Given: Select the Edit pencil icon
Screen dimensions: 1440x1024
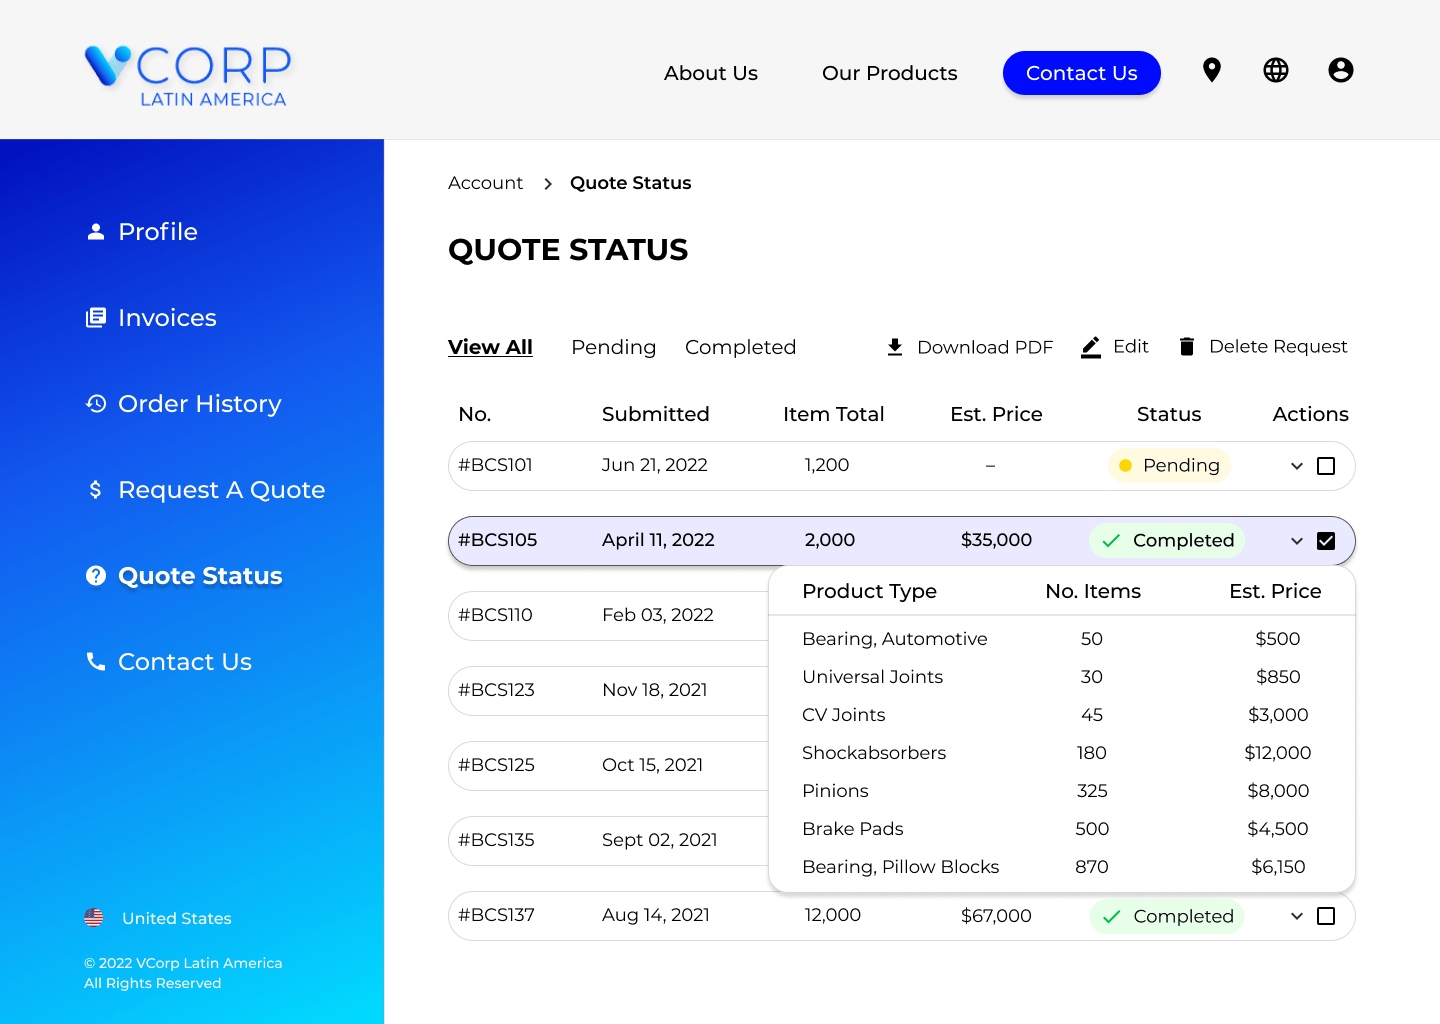Looking at the screenshot, I should tap(1090, 347).
